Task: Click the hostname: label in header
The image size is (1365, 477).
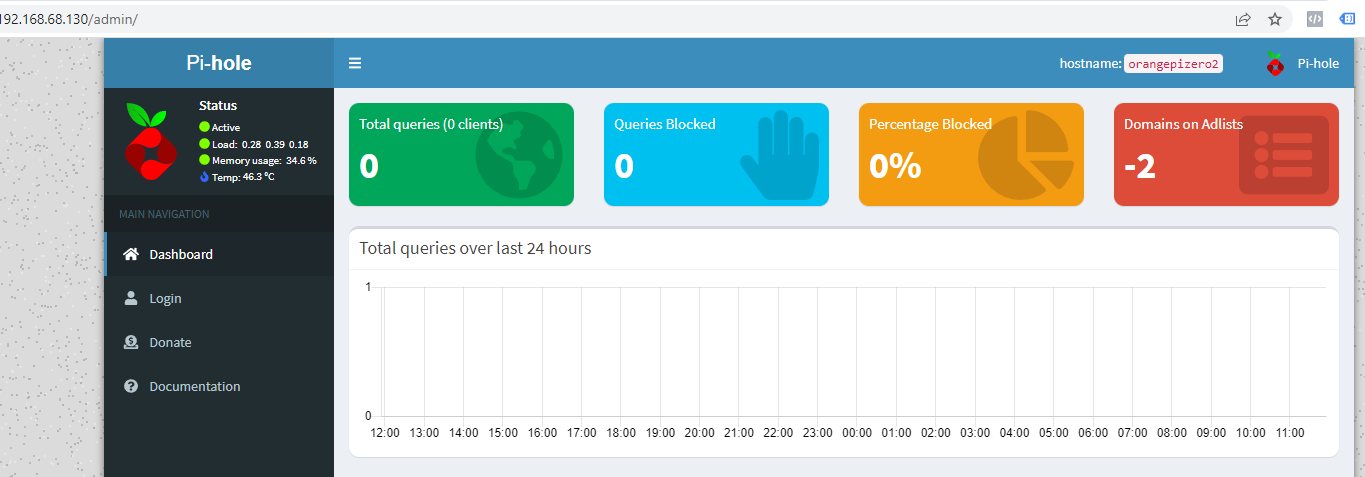Action: [x=1090, y=63]
